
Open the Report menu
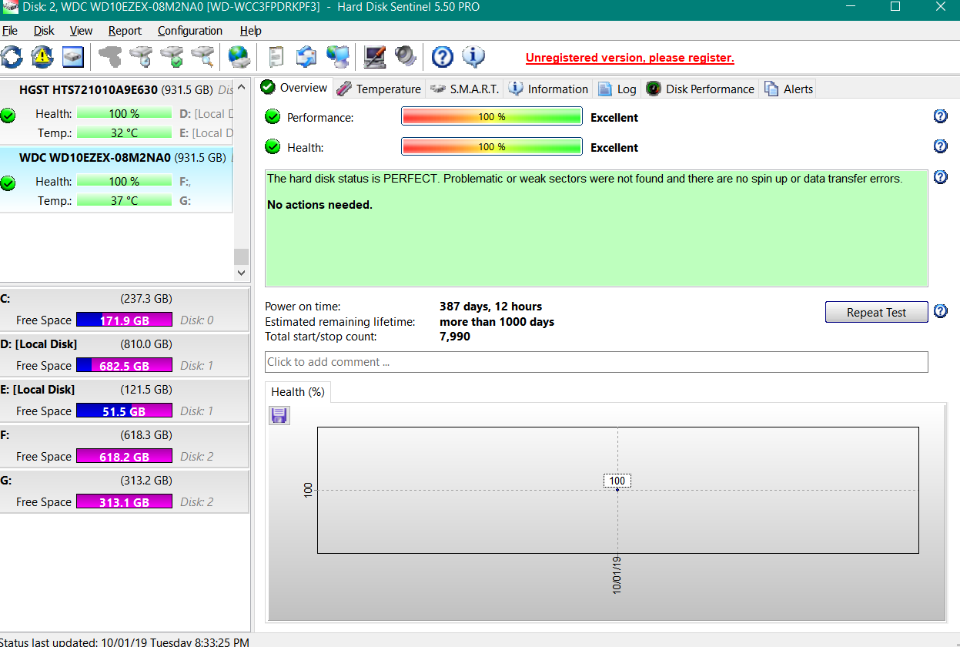tap(125, 31)
